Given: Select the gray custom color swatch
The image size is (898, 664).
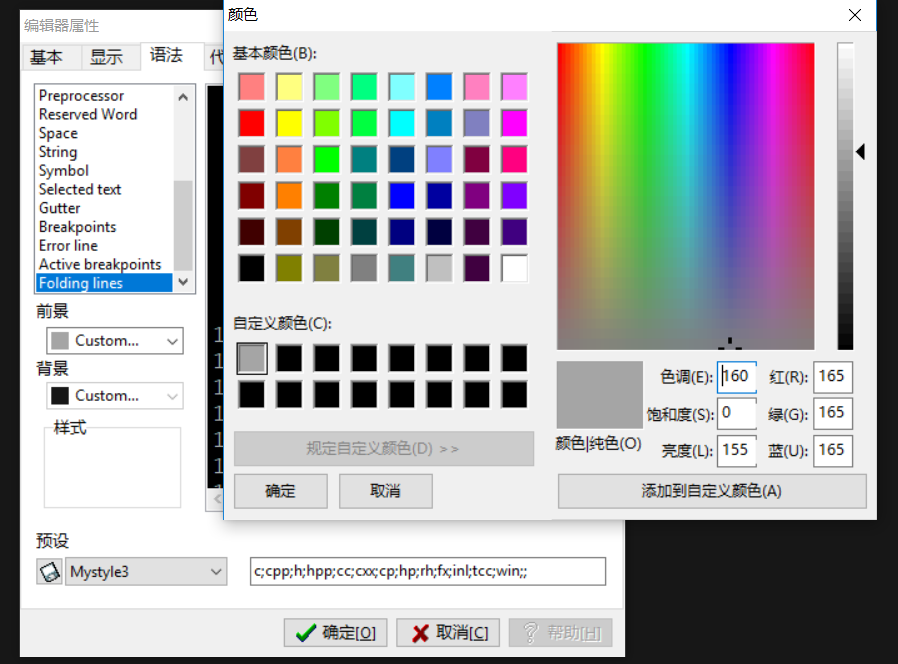Looking at the screenshot, I should point(251,359).
